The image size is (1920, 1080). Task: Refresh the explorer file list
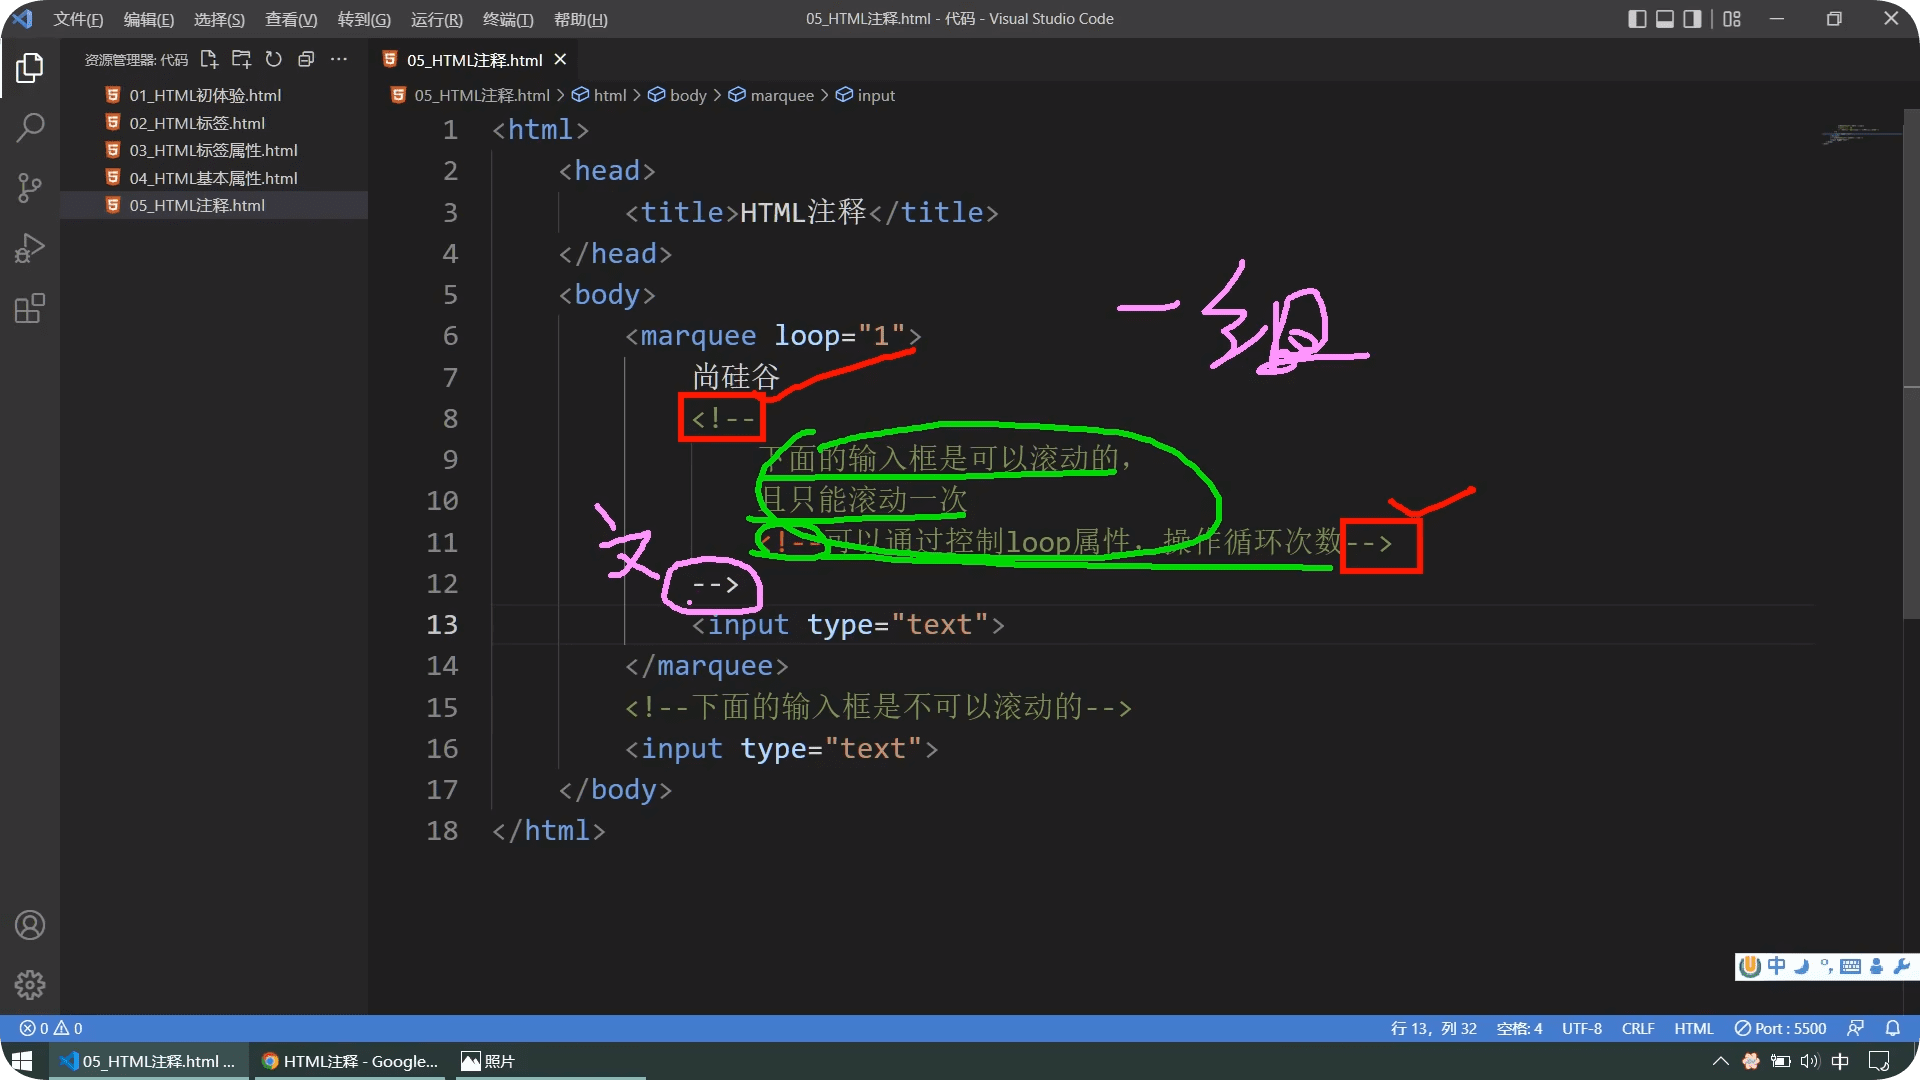click(x=274, y=59)
